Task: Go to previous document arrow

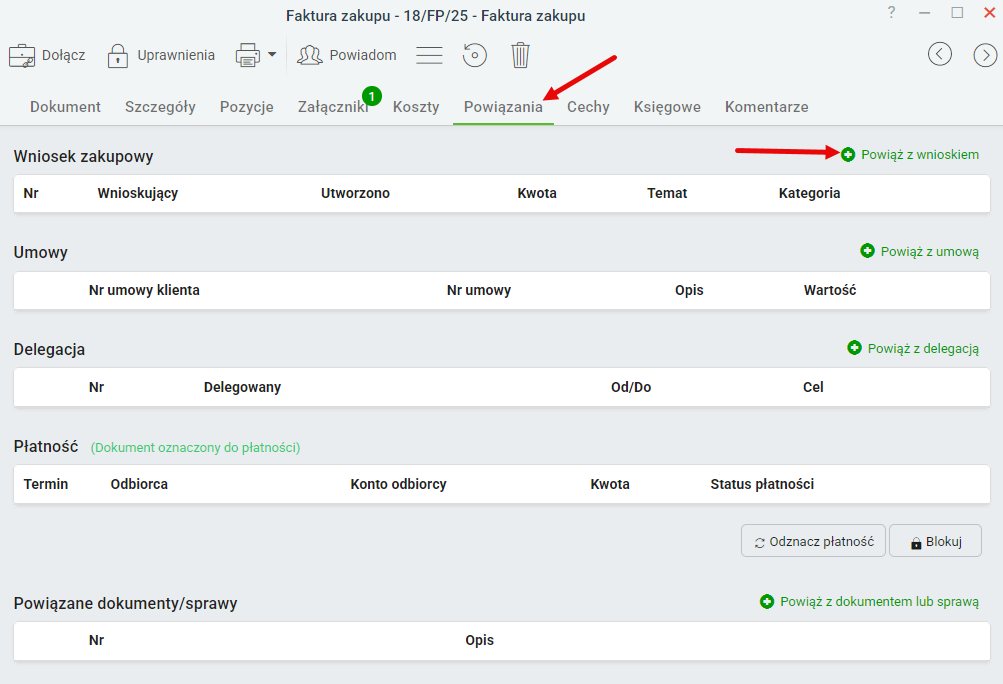Action: coord(940,54)
